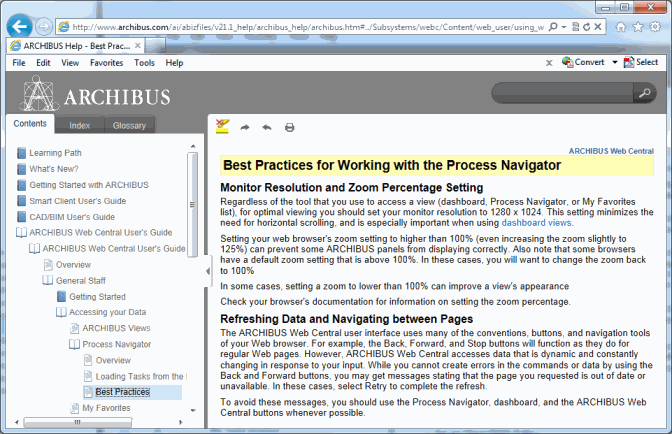Switch to the Index tab
The height and width of the screenshot is (434, 672).
coord(80,125)
